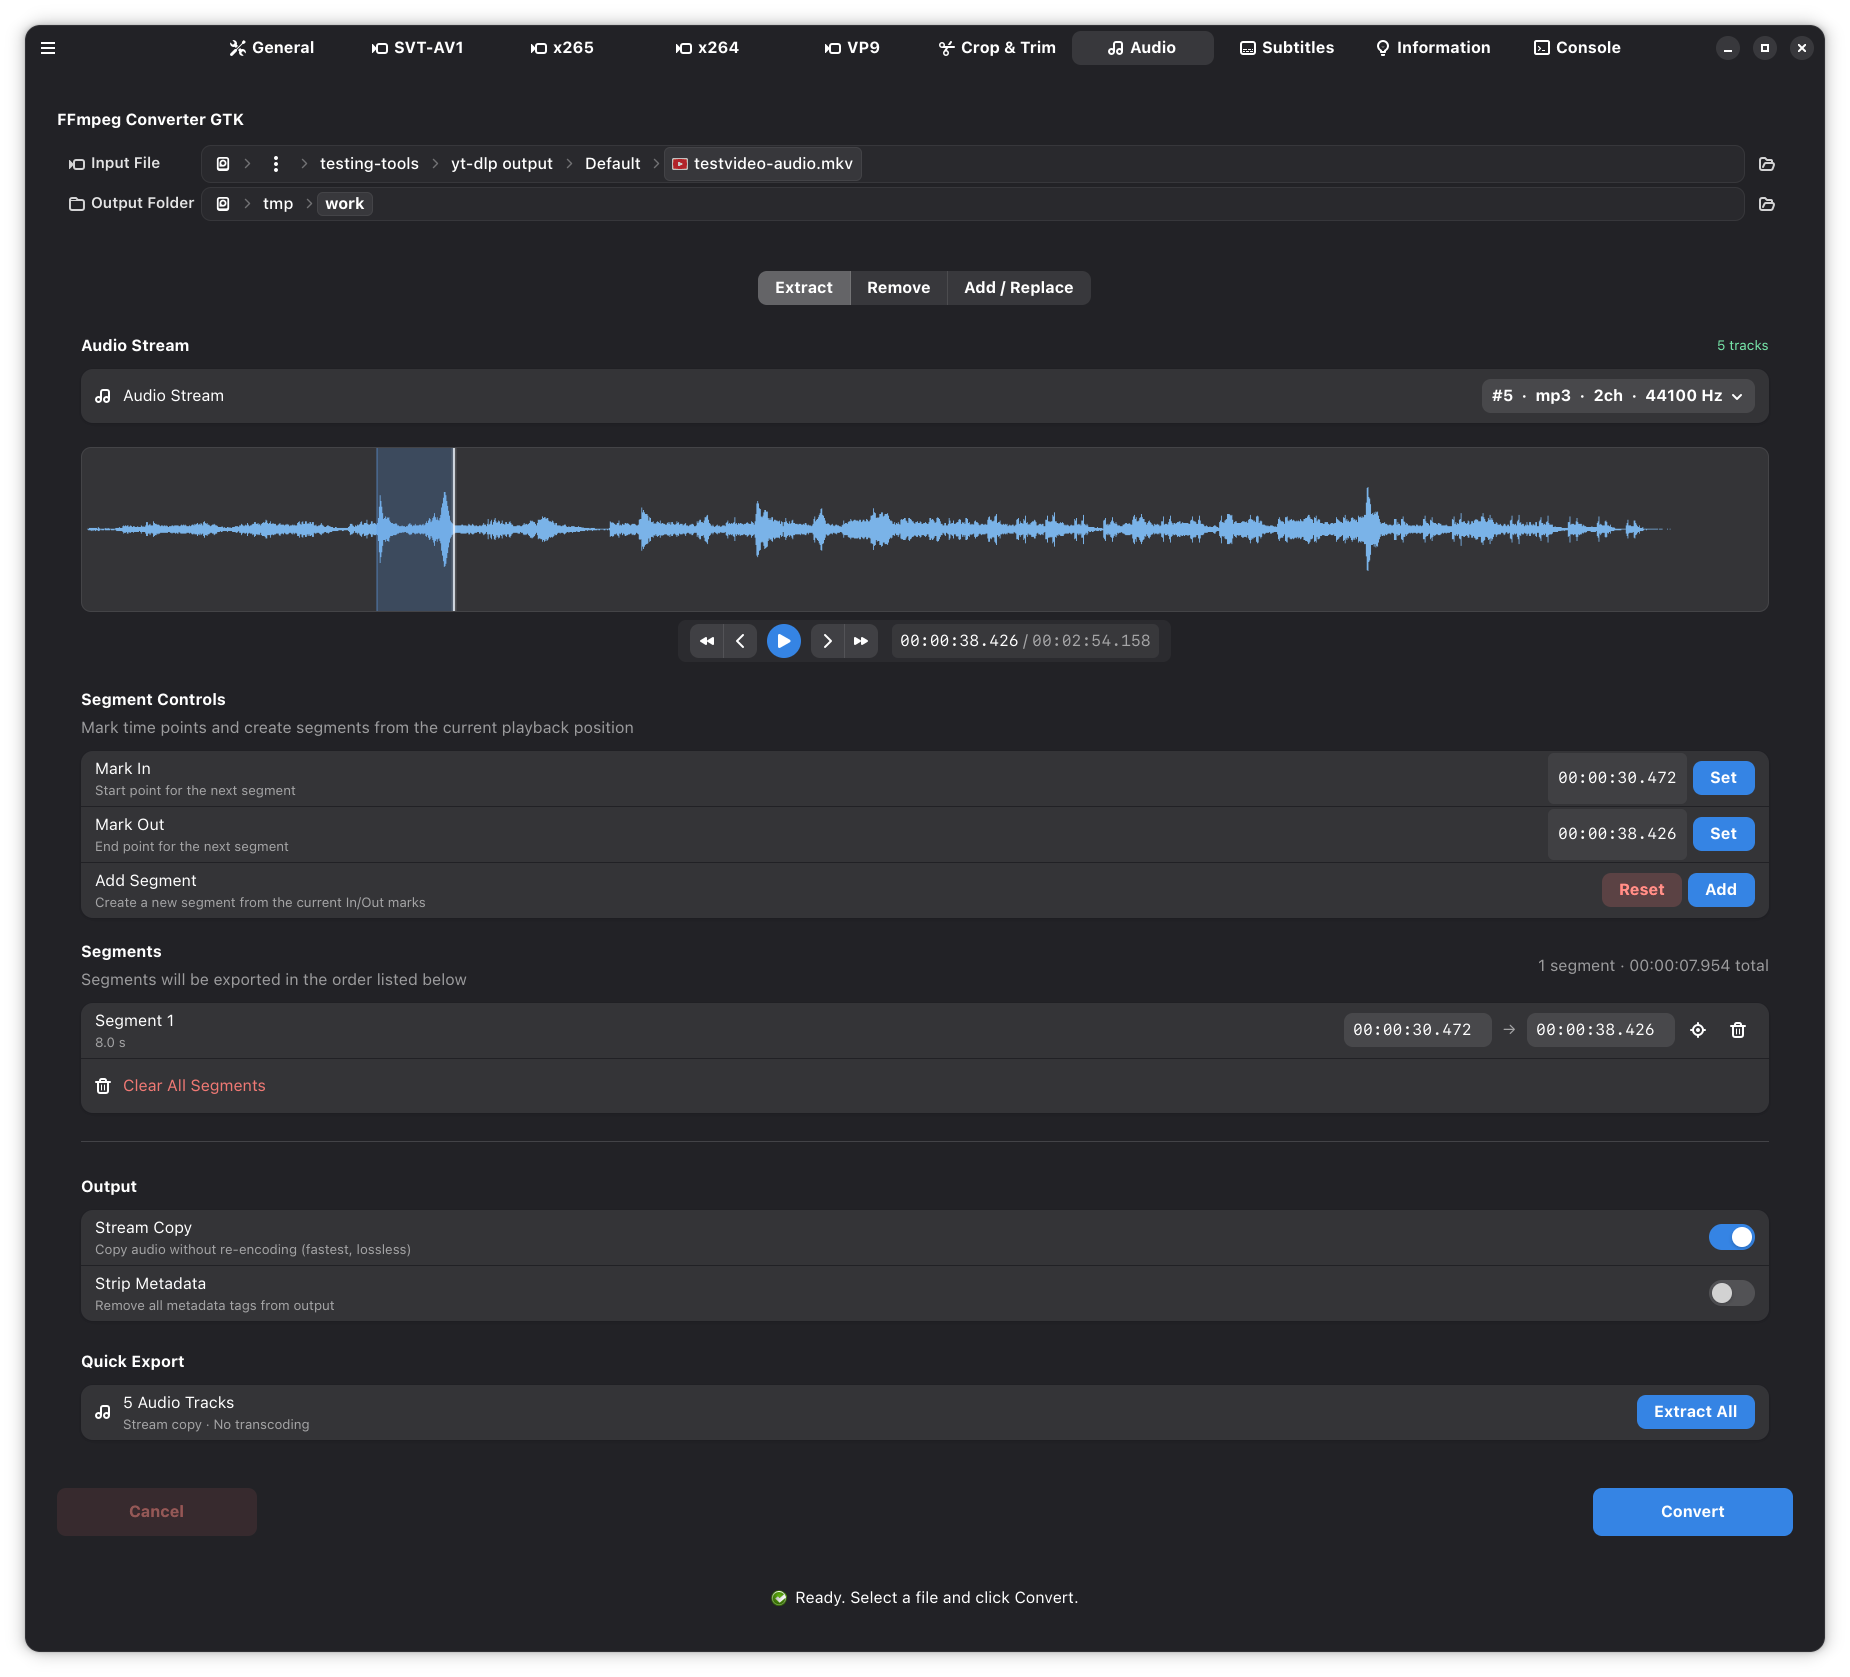Open the audio stream #5 mp3 dropdown
This screenshot has height=1677, width=1850.
coord(1618,396)
